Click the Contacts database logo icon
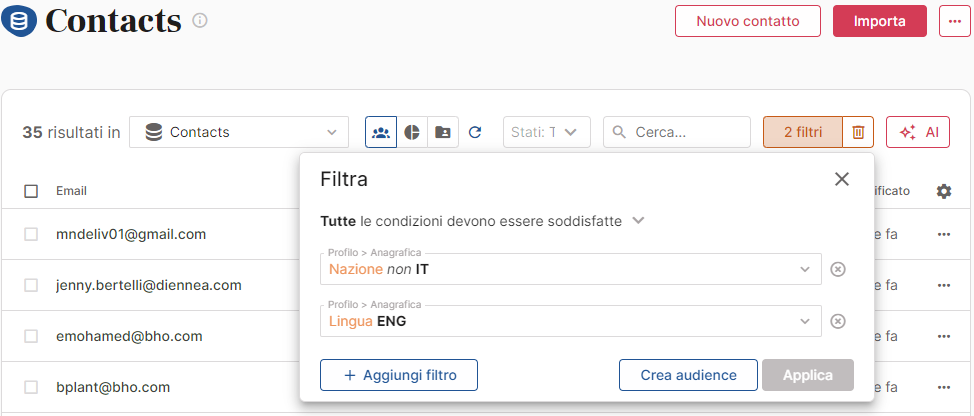Screen dimensions: 974x416 click(19, 20)
